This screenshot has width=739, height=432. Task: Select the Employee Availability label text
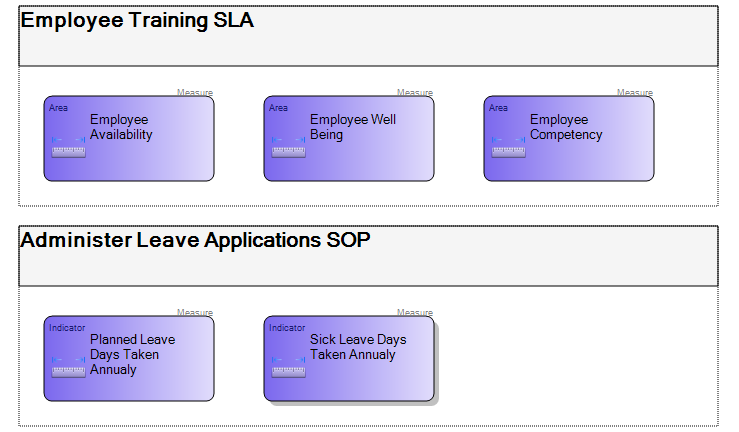click(121, 127)
